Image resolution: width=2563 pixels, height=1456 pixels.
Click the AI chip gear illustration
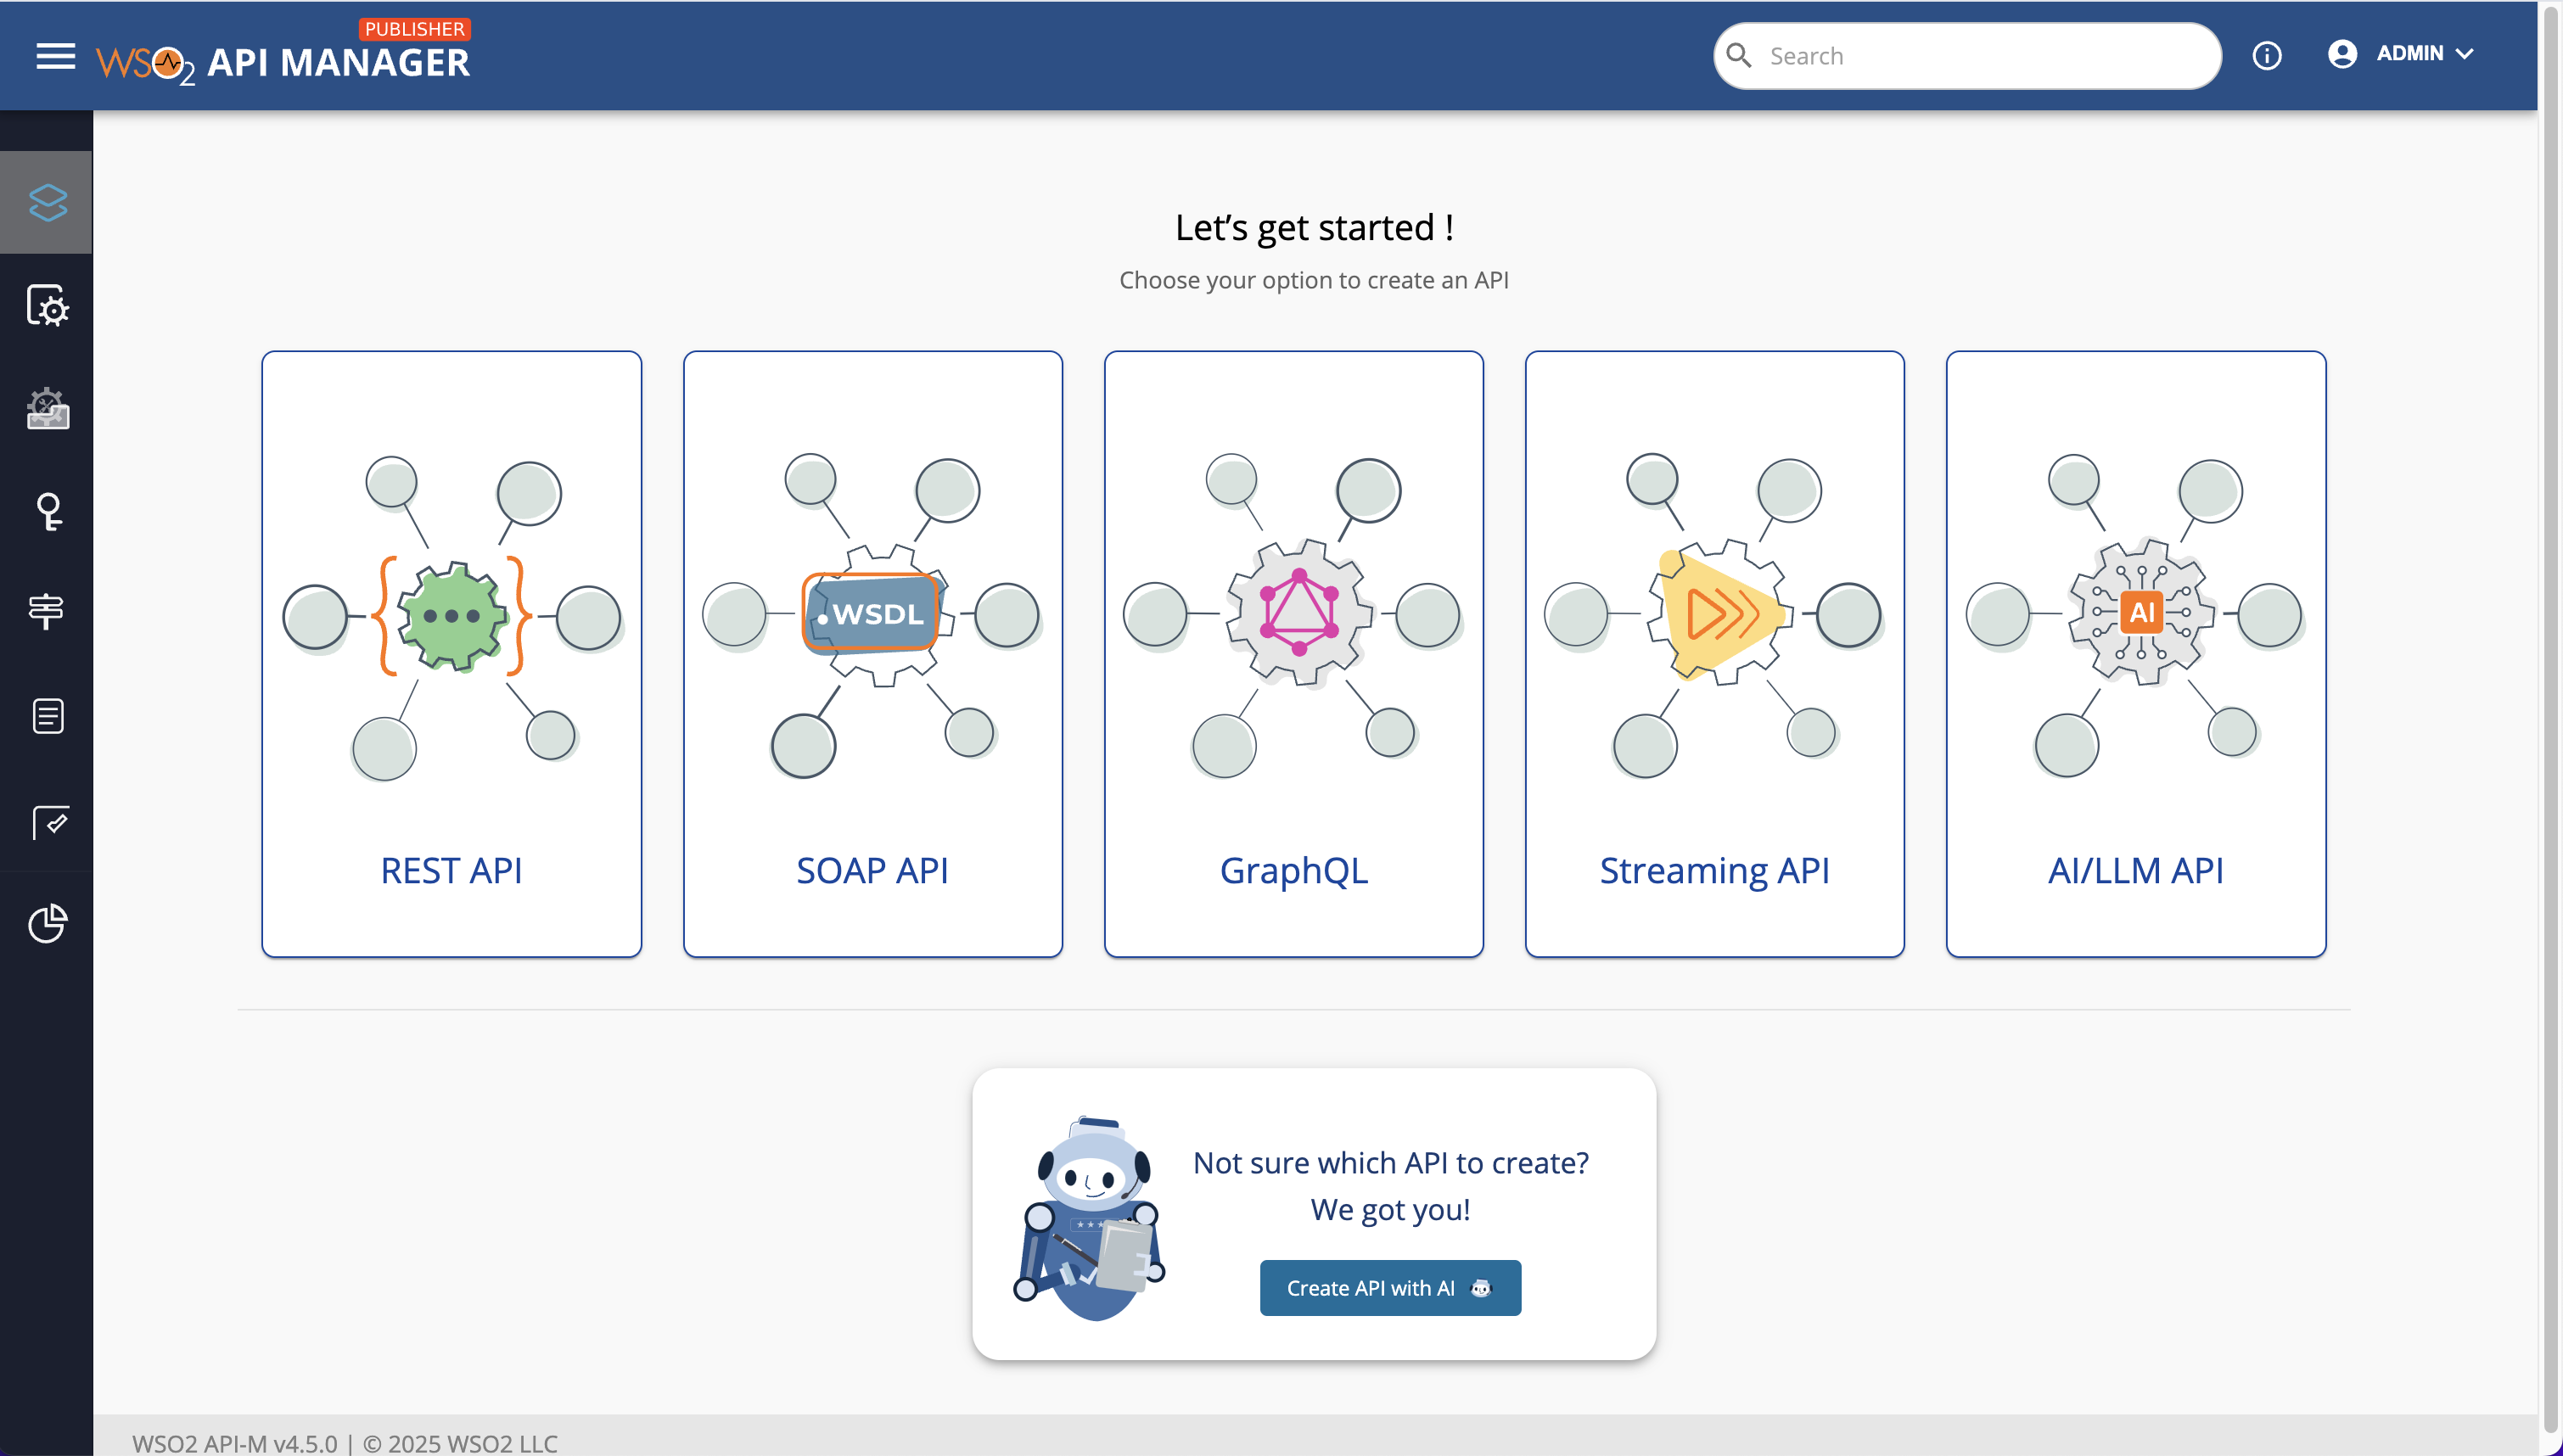tap(2141, 611)
